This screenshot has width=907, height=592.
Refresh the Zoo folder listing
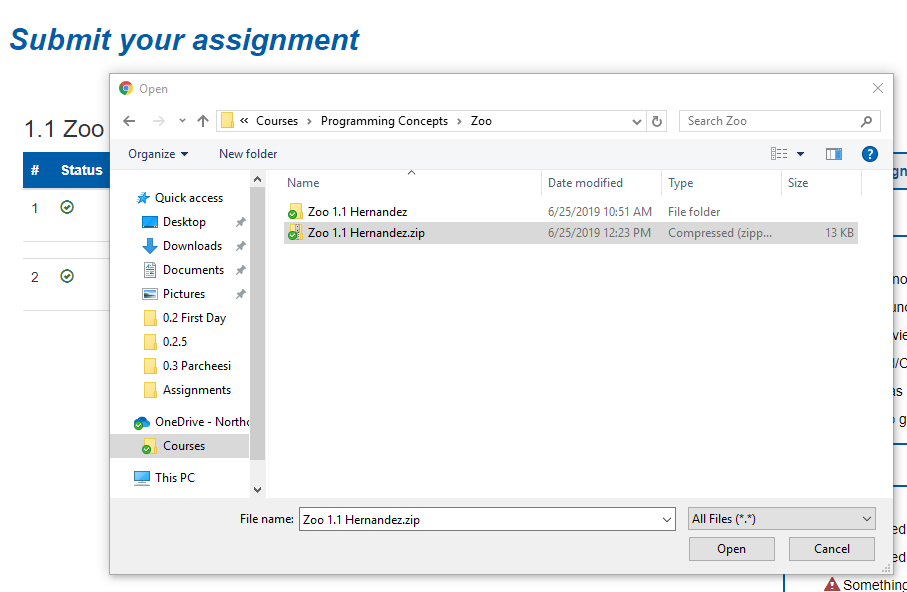coord(657,121)
